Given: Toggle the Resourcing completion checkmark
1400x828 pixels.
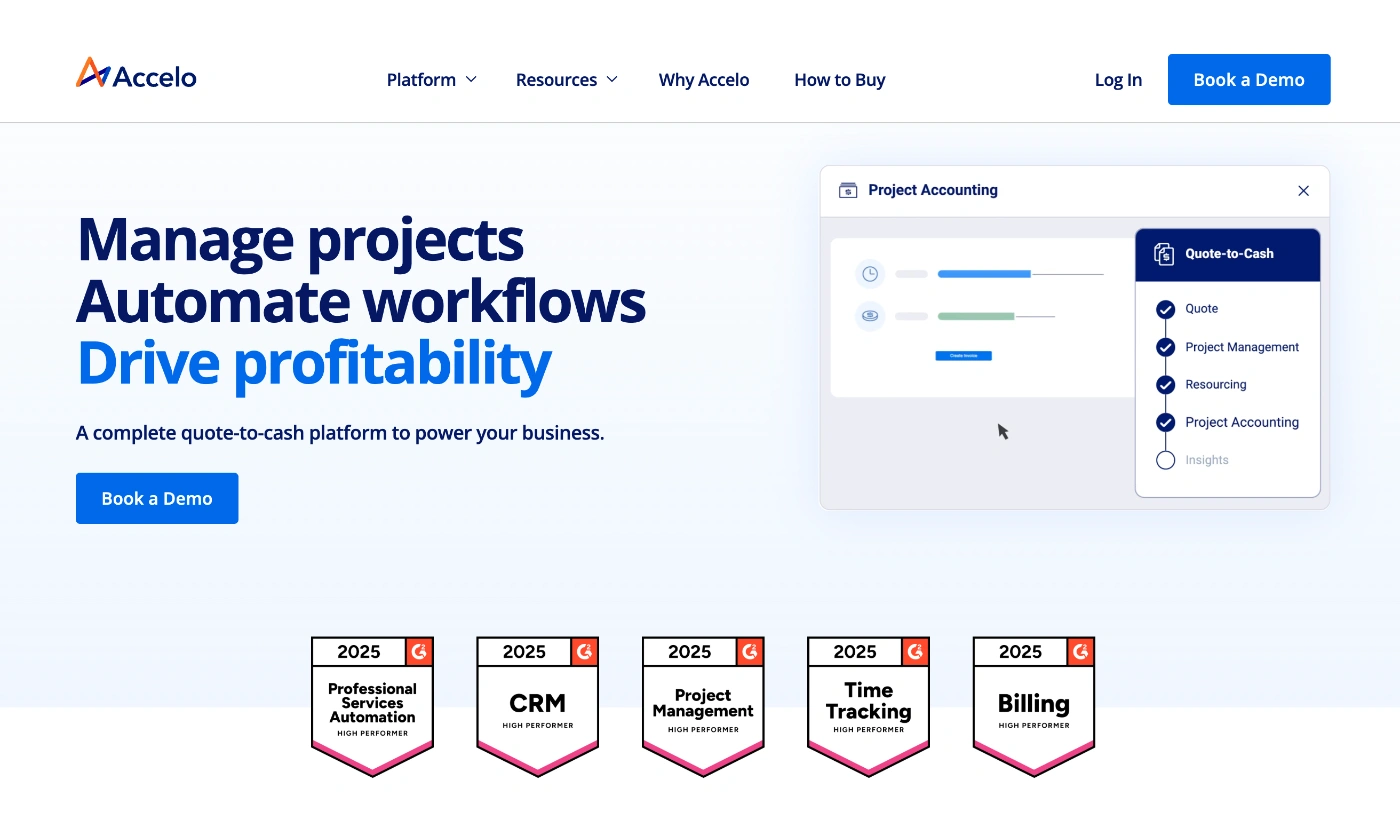Looking at the screenshot, I should pos(1165,384).
